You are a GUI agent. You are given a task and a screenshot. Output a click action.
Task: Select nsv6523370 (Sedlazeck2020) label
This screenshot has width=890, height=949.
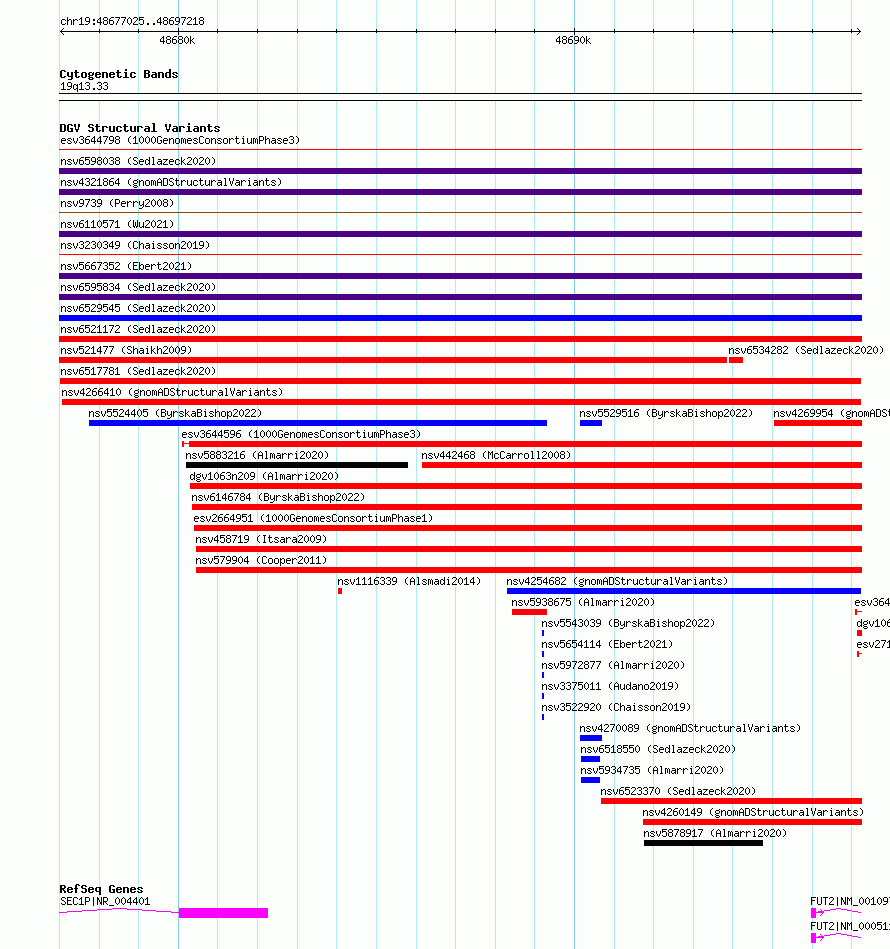(678, 791)
